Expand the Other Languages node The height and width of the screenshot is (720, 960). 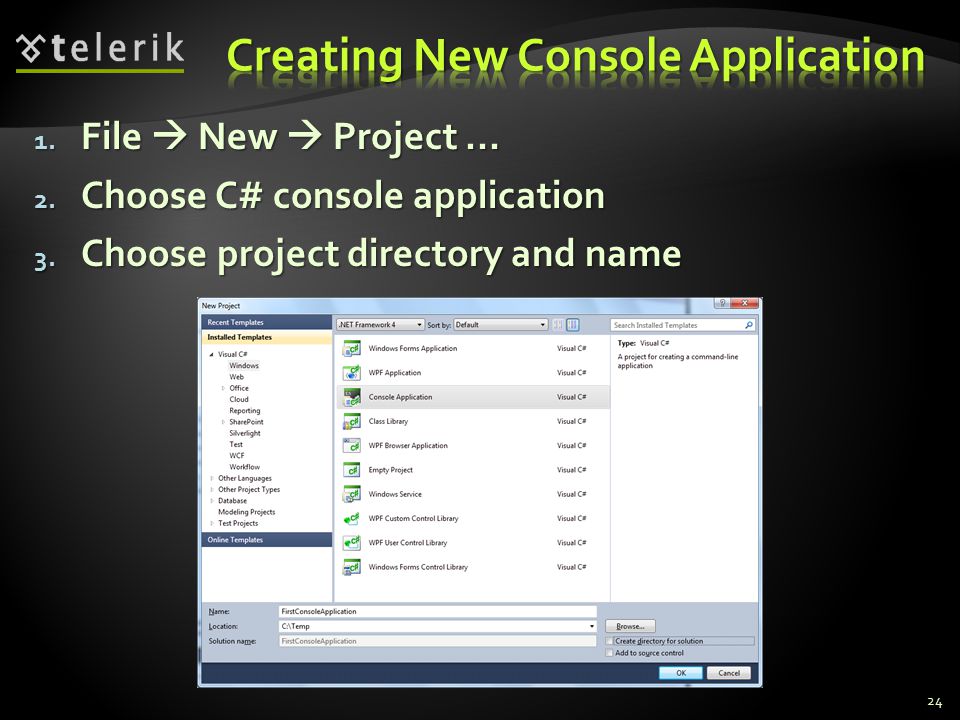coord(212,478)
